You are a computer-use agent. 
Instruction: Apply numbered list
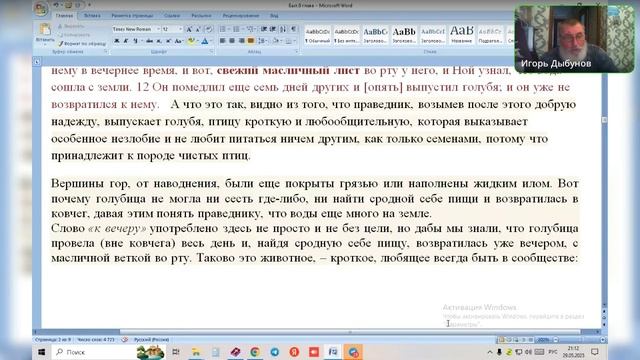[x=236, y=29]
